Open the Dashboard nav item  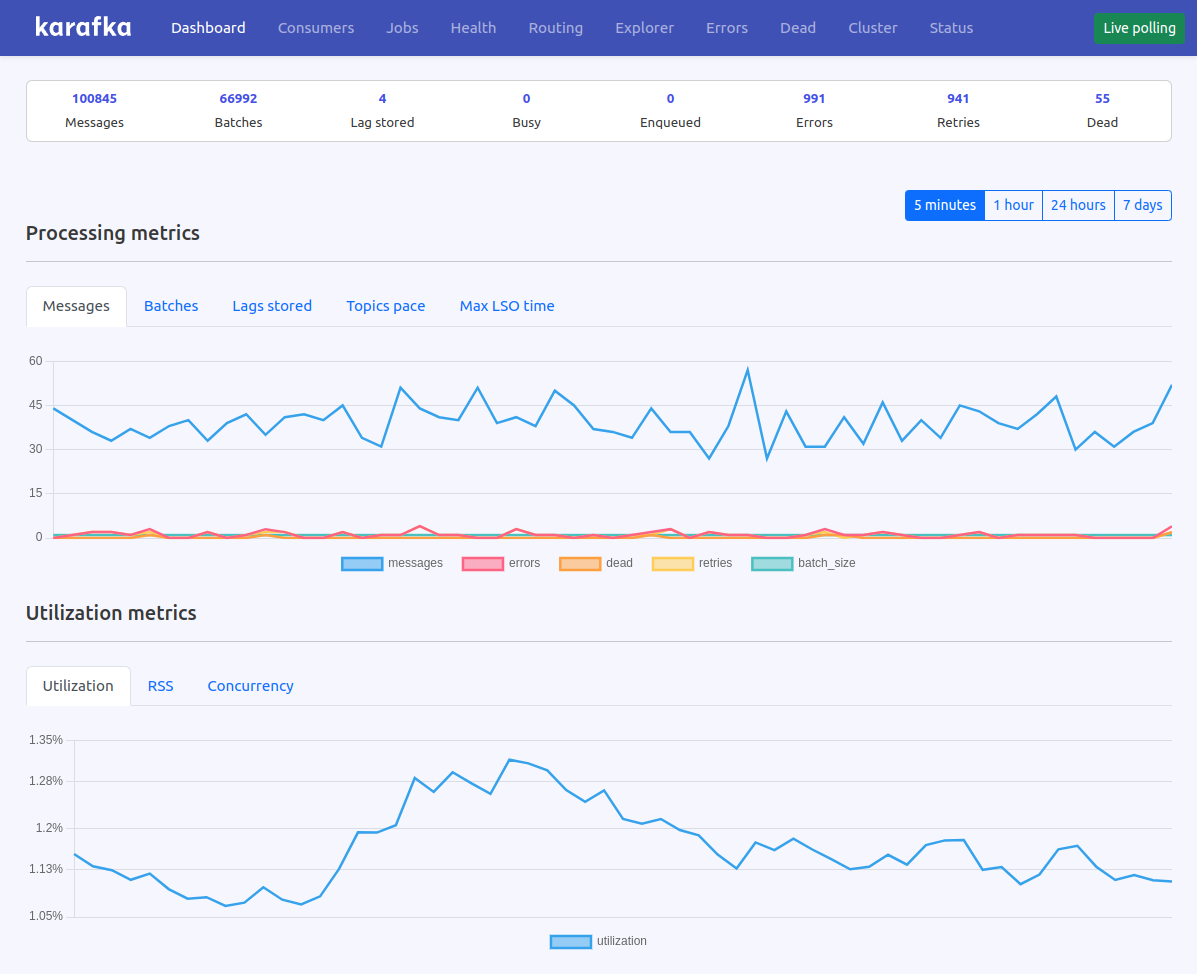[x=208, y=27]
